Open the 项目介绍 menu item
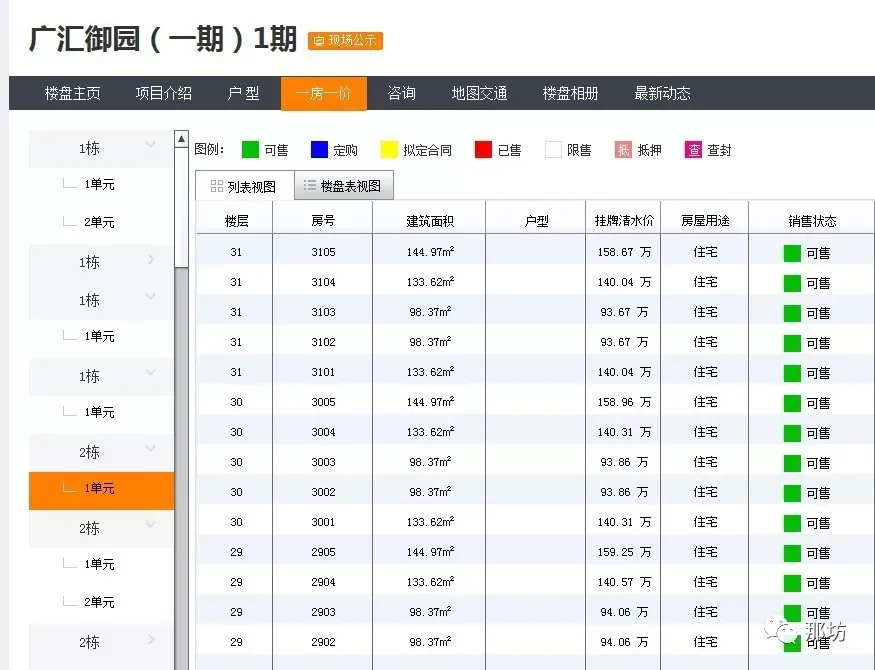Image resolution: width=875 pixels, height=670 pixels. click(x=164, y=93)
